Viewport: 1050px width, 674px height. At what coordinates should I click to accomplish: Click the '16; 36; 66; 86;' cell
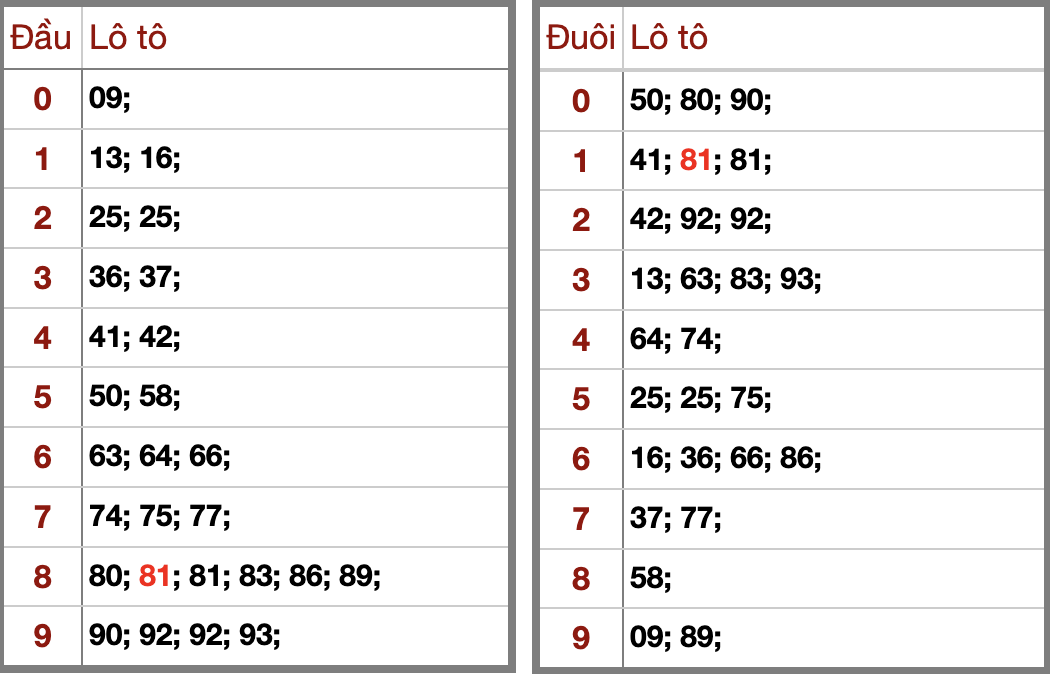726,458
